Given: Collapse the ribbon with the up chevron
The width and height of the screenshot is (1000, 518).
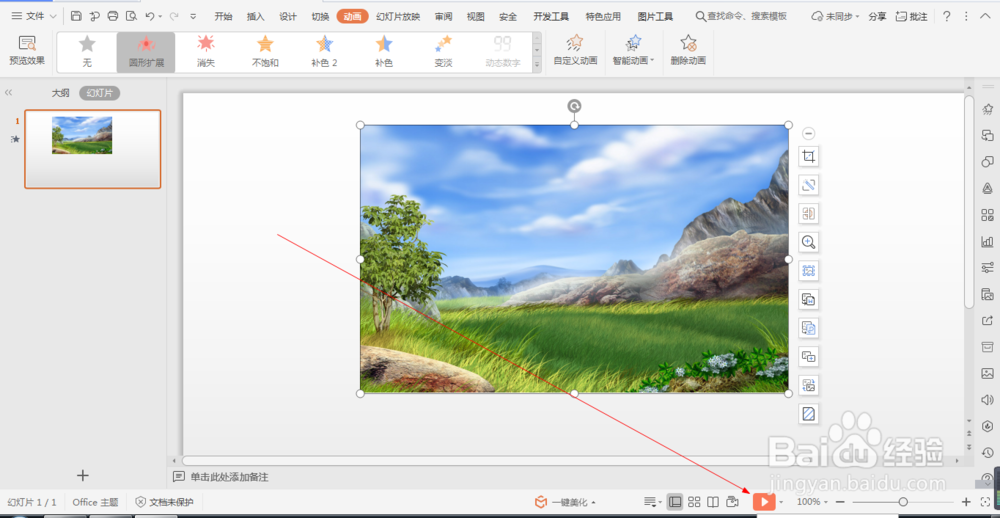Looking at the screenshot, I should tap(986, 17).
